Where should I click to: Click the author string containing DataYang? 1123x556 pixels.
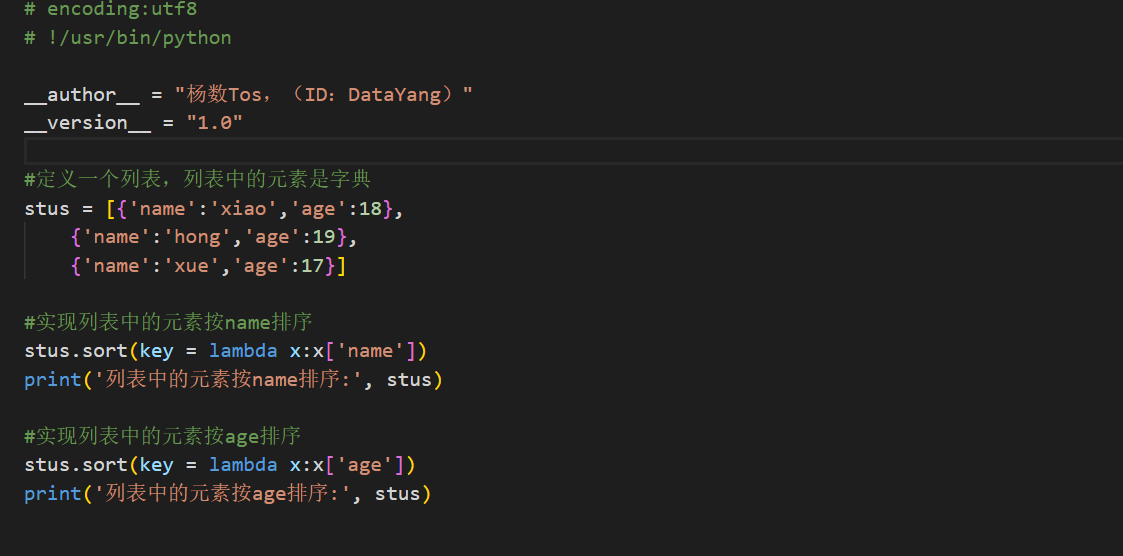point(324,95)
